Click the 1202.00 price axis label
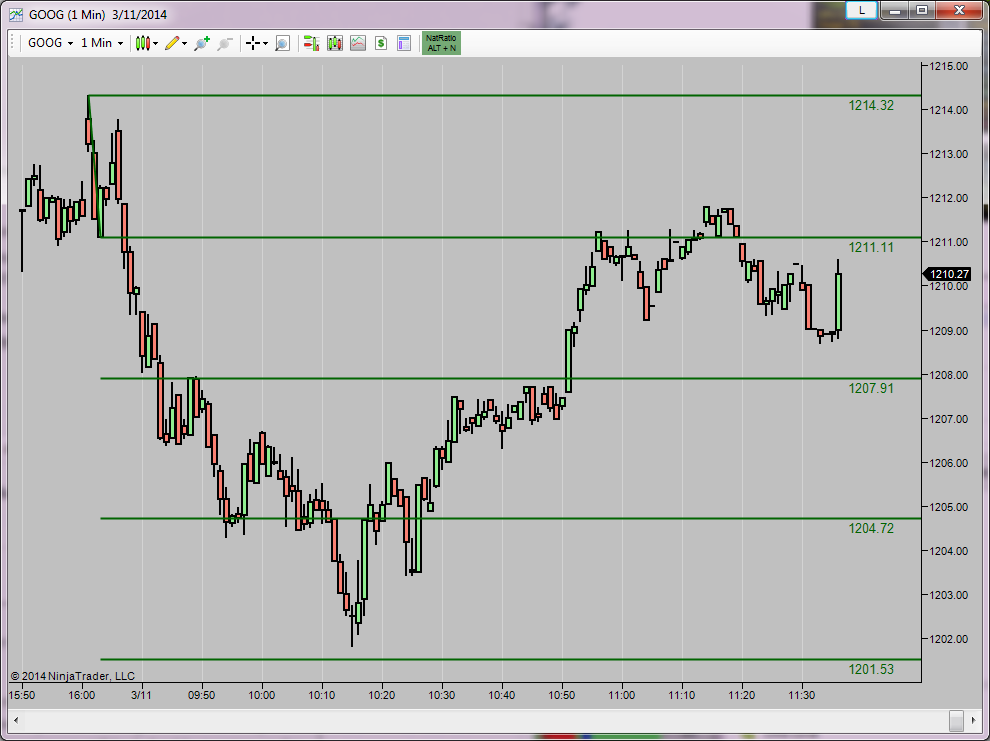 pos(948,639)
